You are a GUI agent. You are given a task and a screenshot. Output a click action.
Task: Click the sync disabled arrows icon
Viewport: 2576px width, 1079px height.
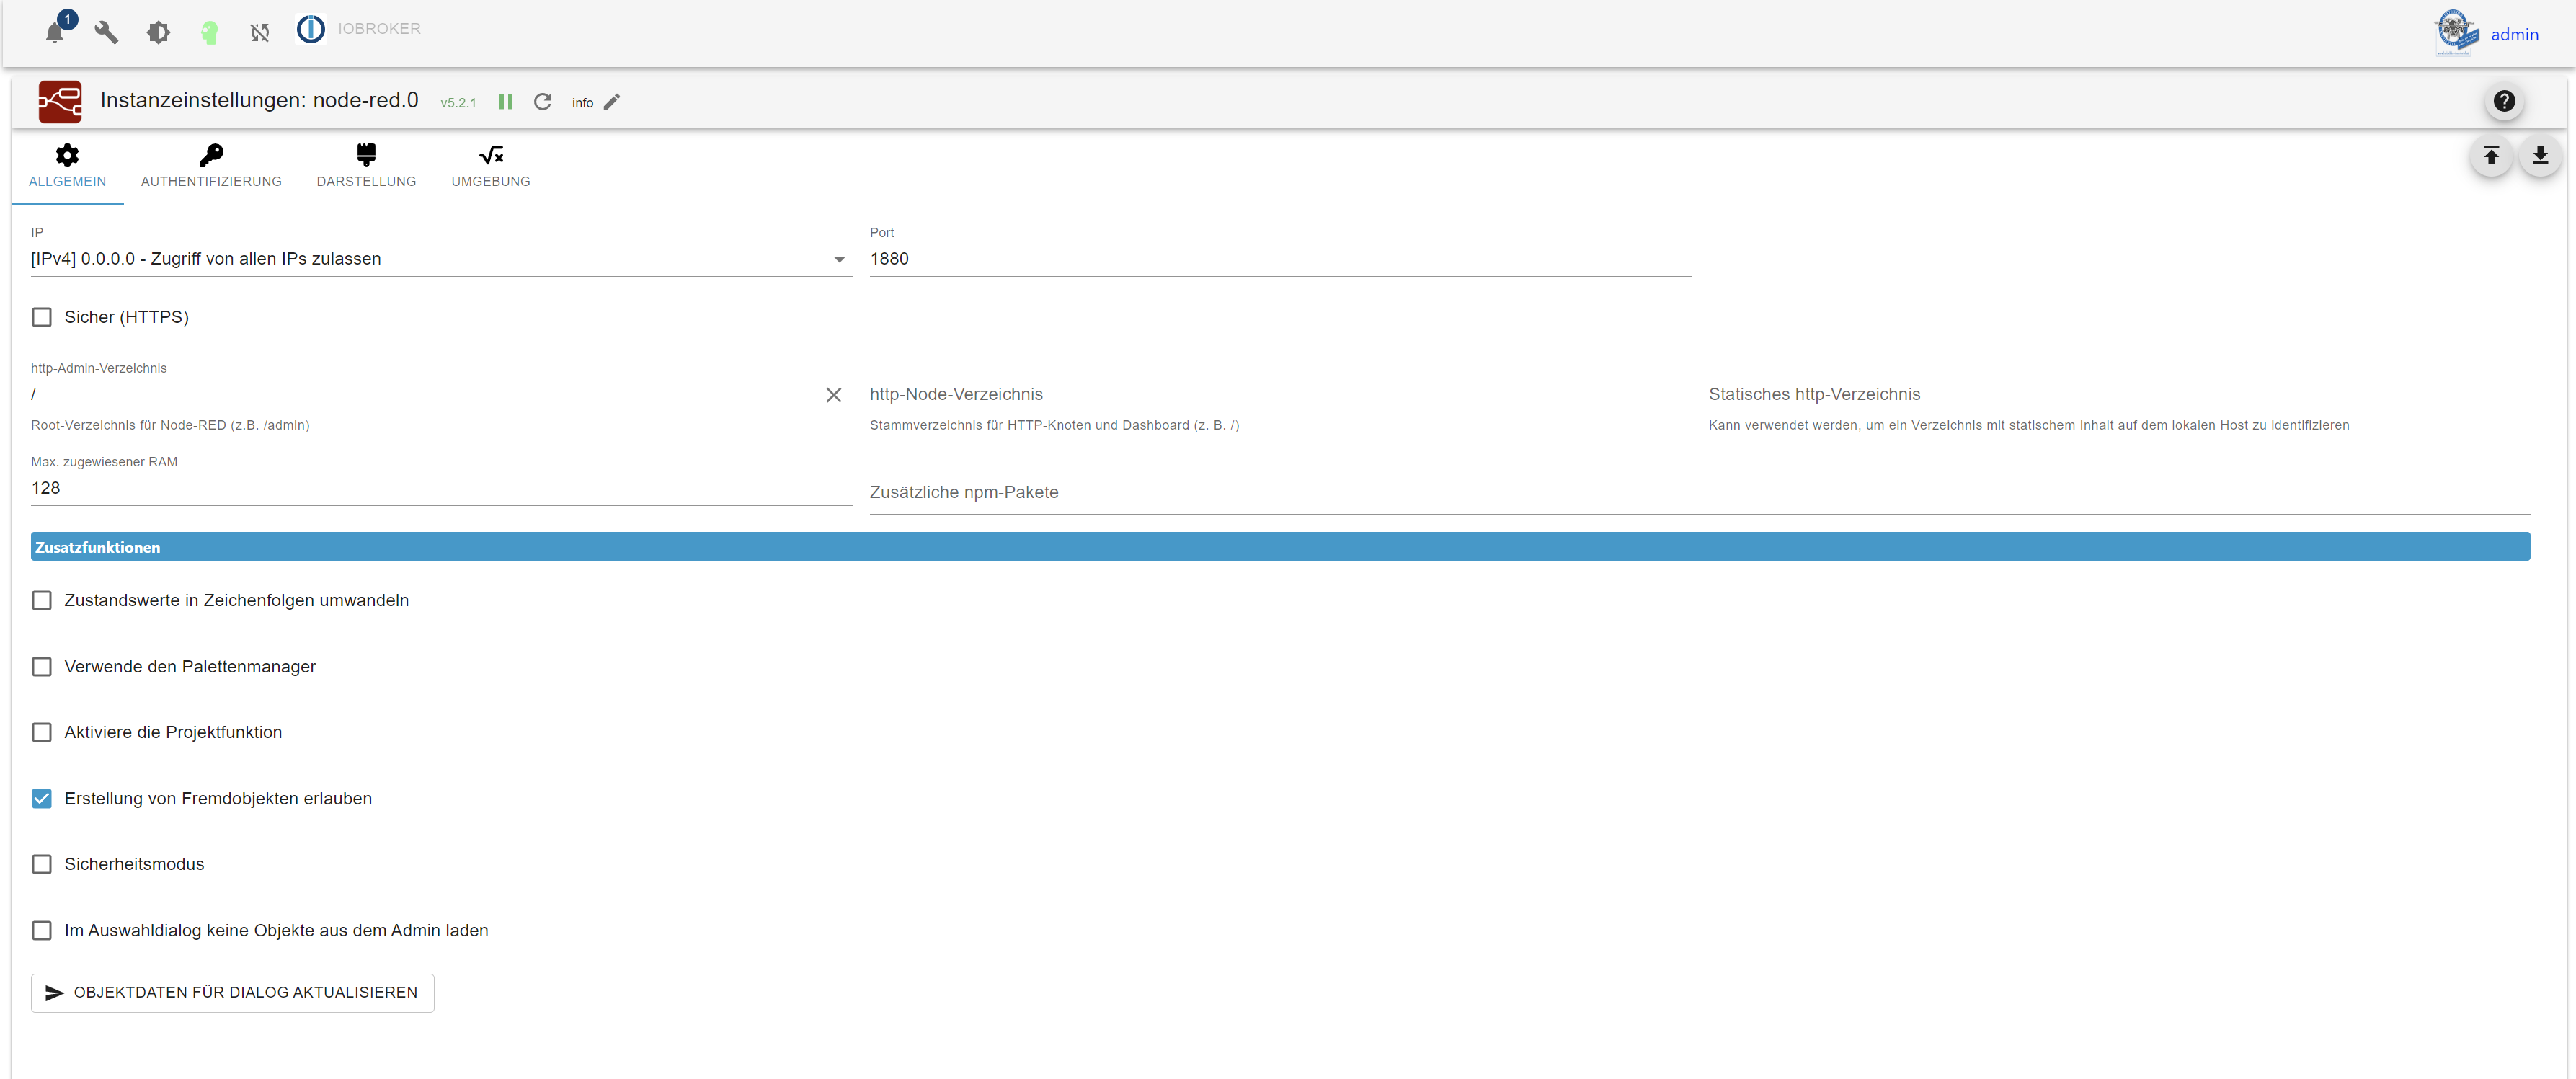(260, 32)
